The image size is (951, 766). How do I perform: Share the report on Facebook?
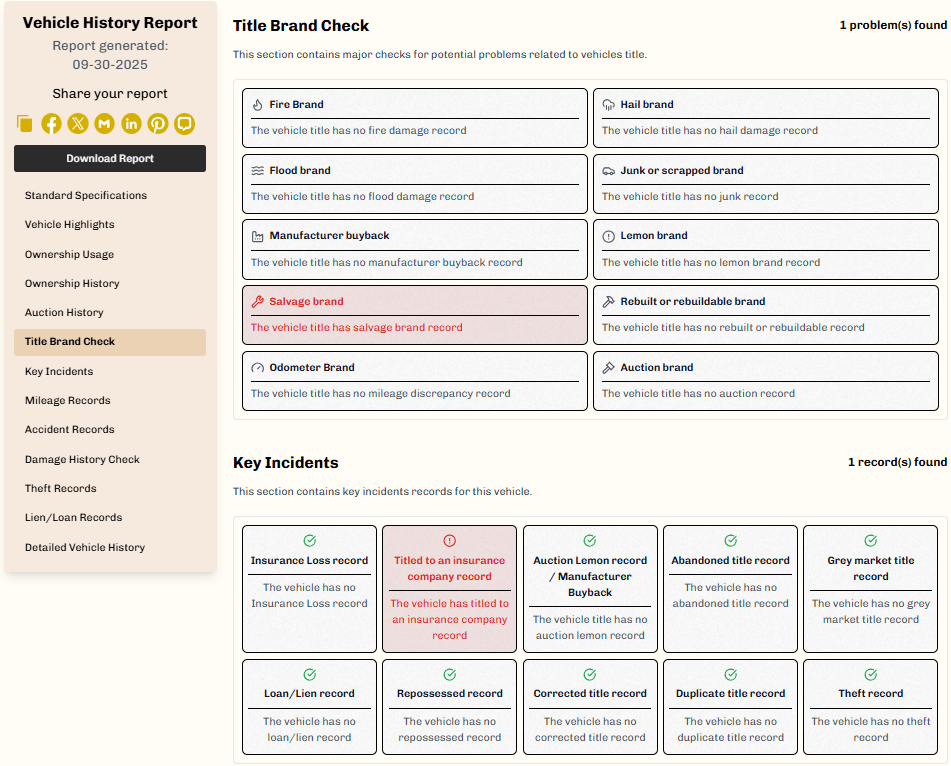(51, 124)
